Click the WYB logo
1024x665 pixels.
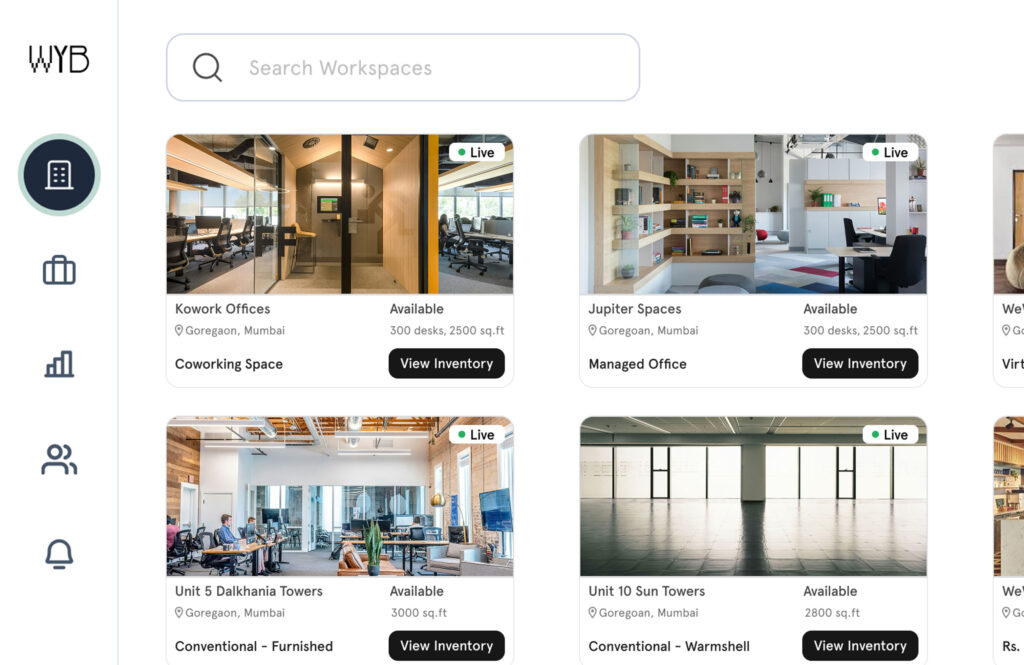pyautogui.click(x=59, y=59)
